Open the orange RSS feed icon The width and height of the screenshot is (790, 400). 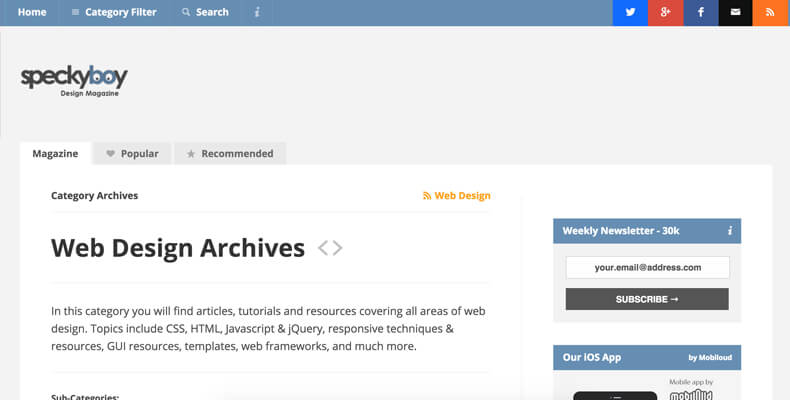click(770, 12)
